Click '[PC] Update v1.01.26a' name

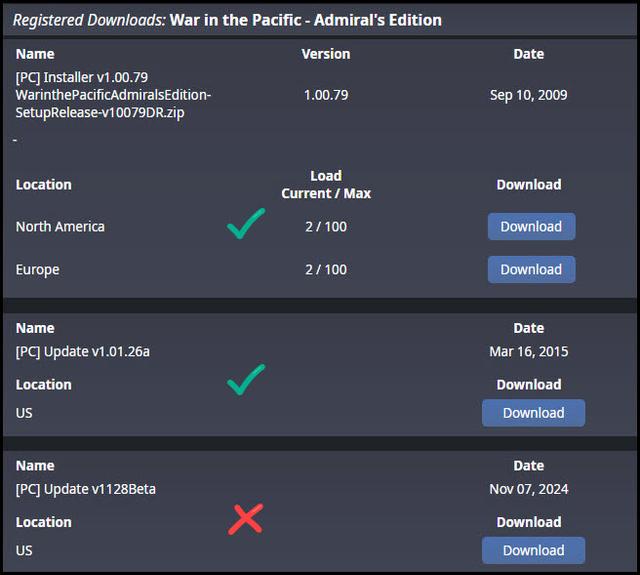click(x=82, y=351)
